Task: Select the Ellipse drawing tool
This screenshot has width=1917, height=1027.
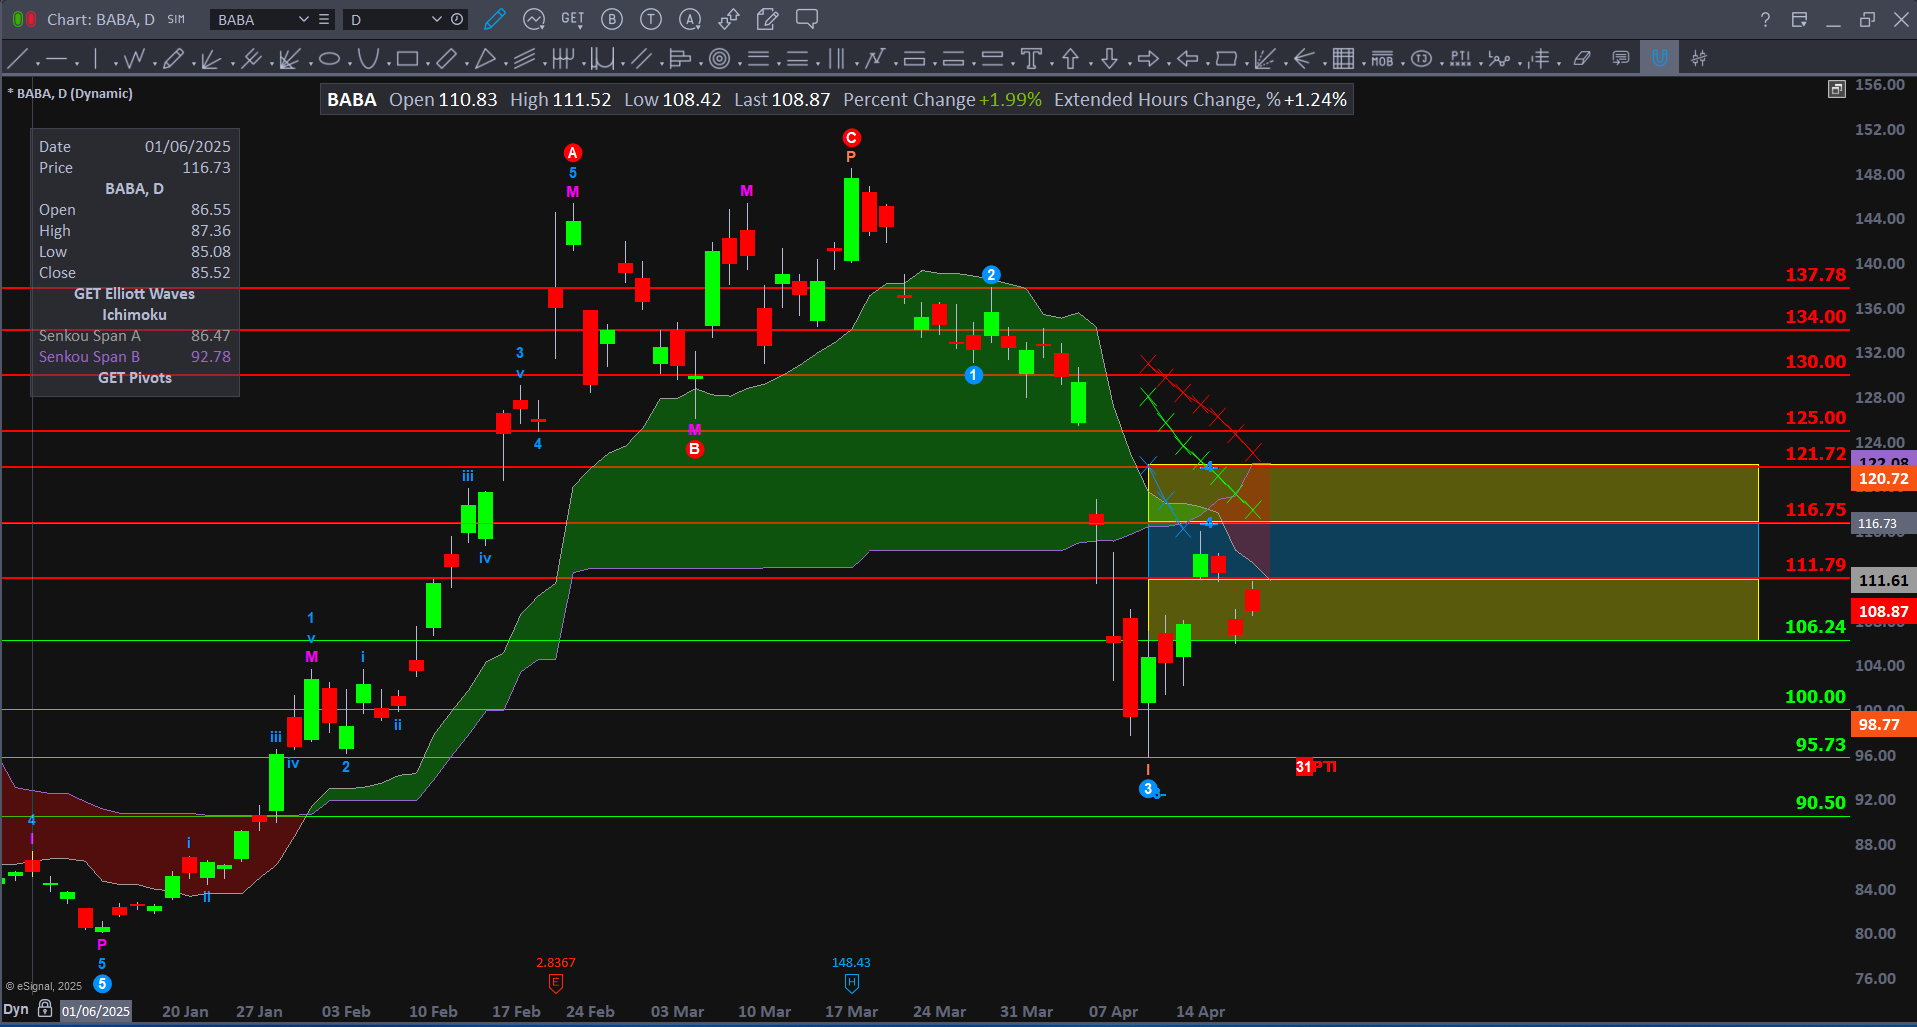Action: click(328, 57)
